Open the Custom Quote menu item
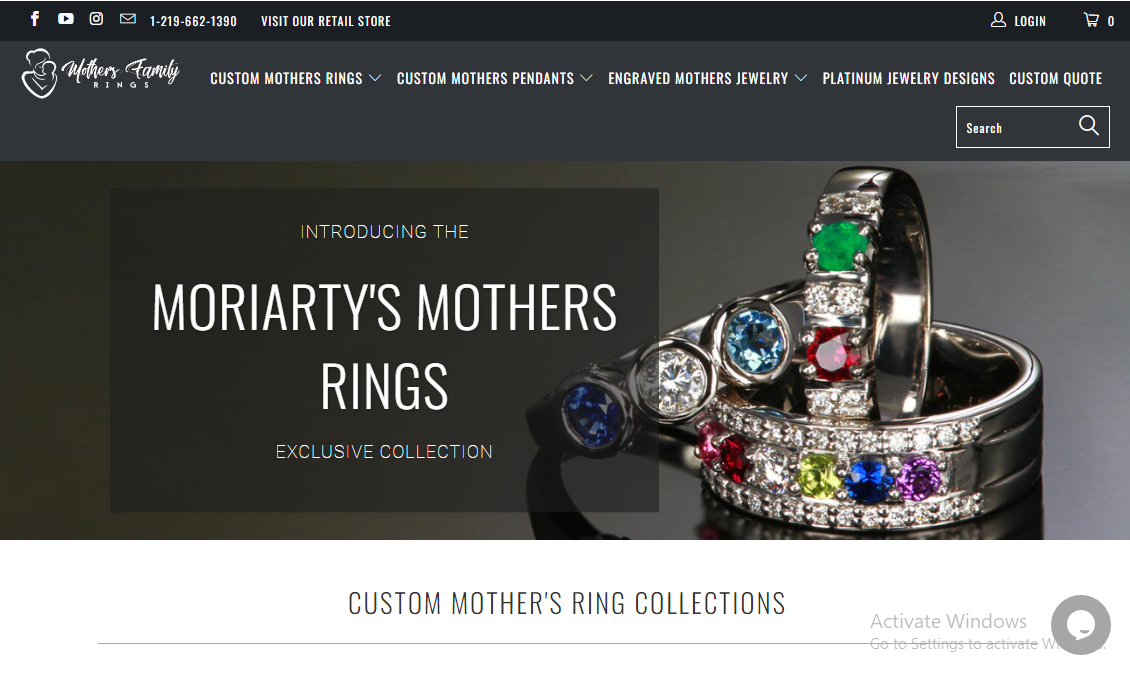 tap(1055, 78)
